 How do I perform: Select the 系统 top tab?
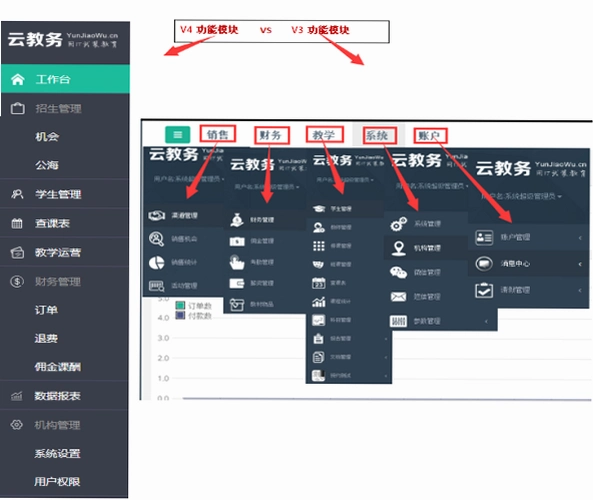click(380, 135)
